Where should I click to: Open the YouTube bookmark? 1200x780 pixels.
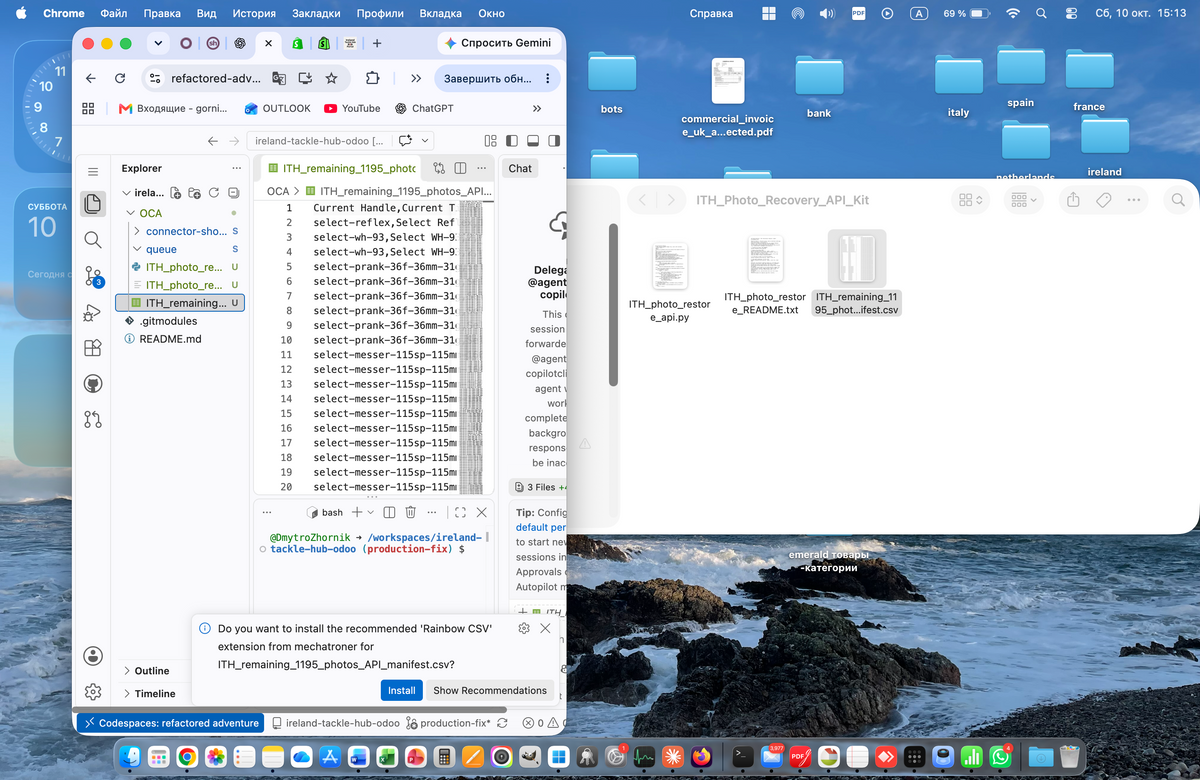tap(352, 108)
